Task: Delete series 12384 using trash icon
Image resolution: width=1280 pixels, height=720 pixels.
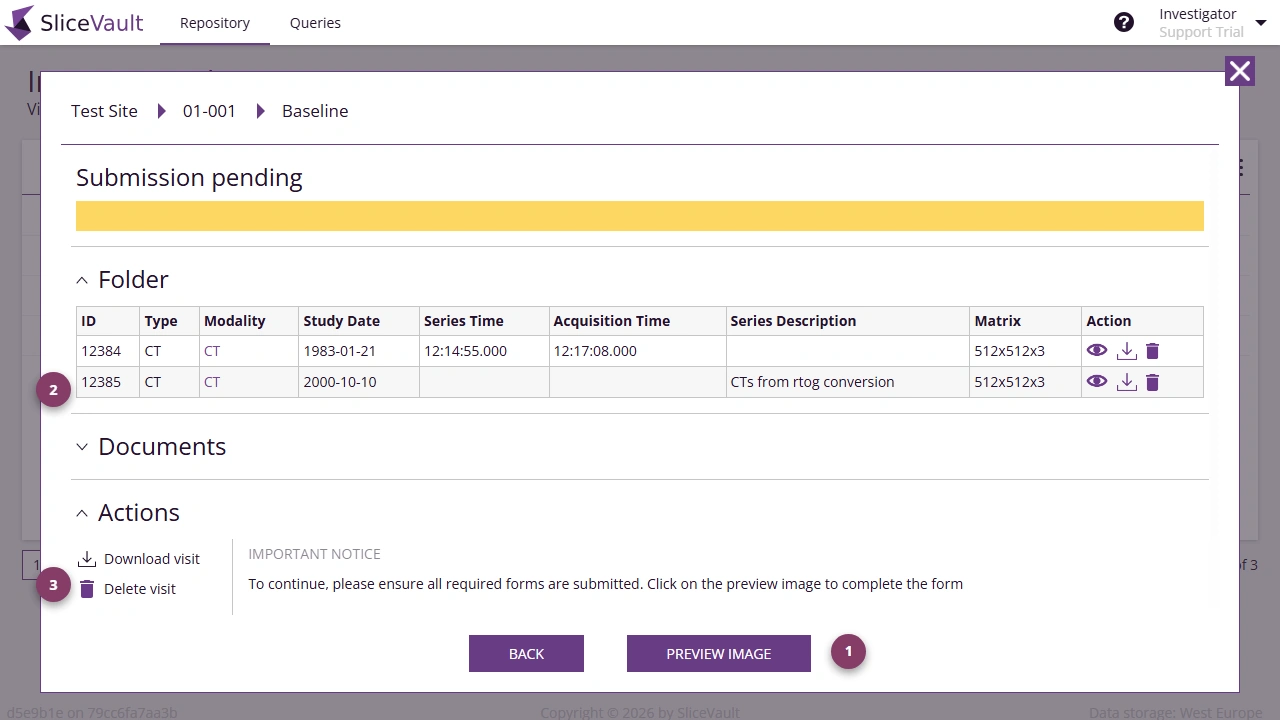Action: tap(1152, 350)
